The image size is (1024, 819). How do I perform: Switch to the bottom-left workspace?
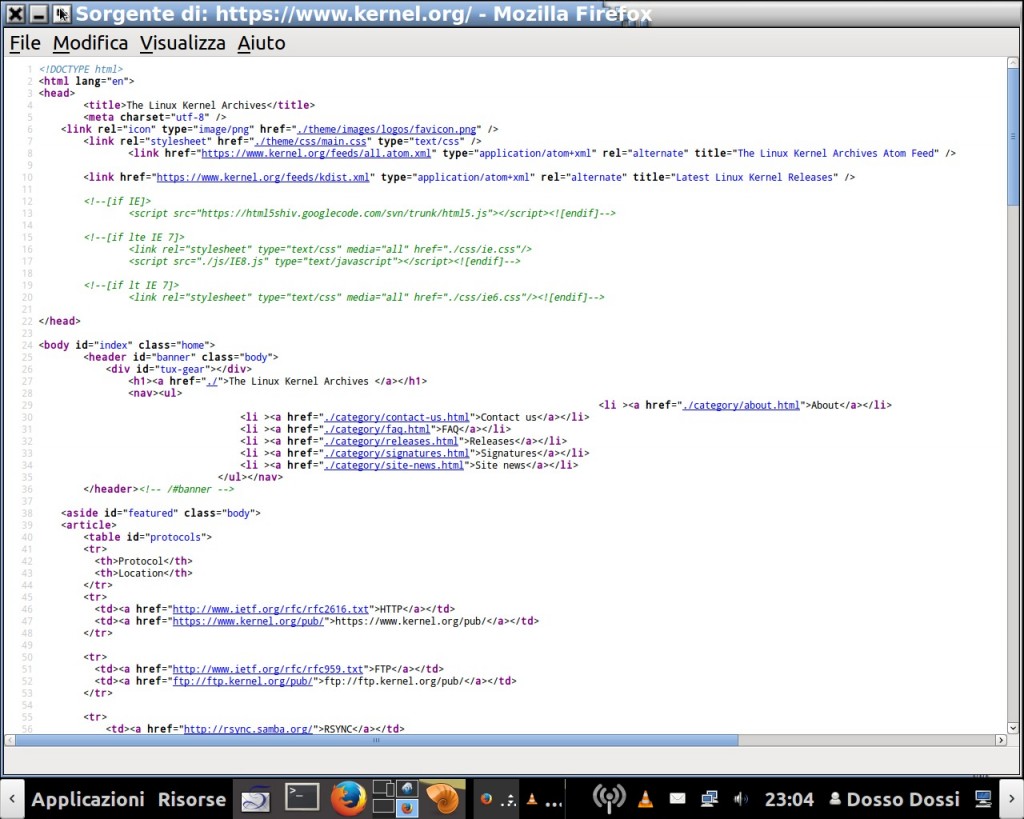pyautogui.click(x=383, y=807)
